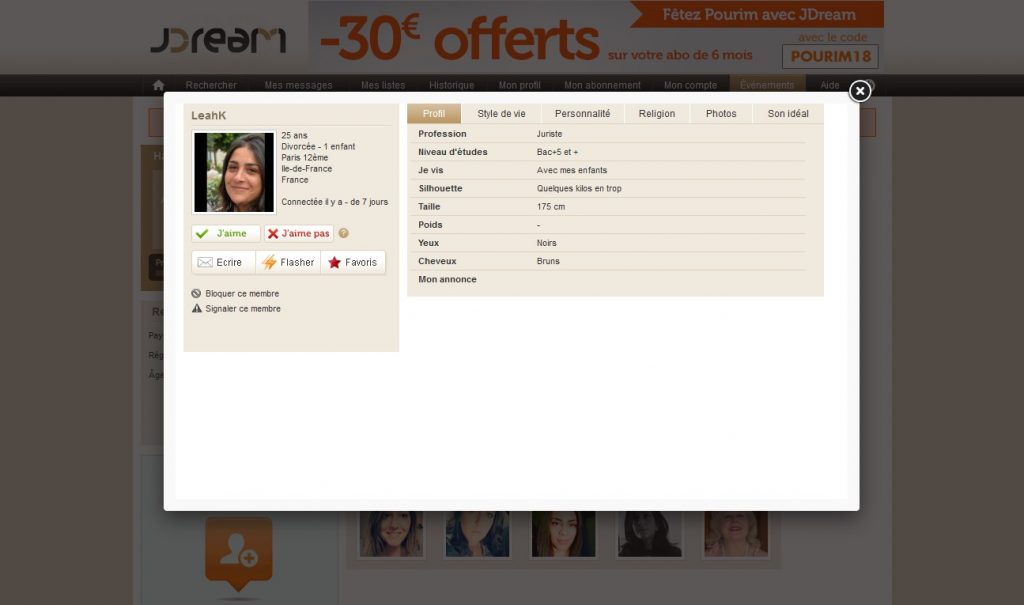
Task: Send a flash with Flasher lightning
Action: pos(288,262)
